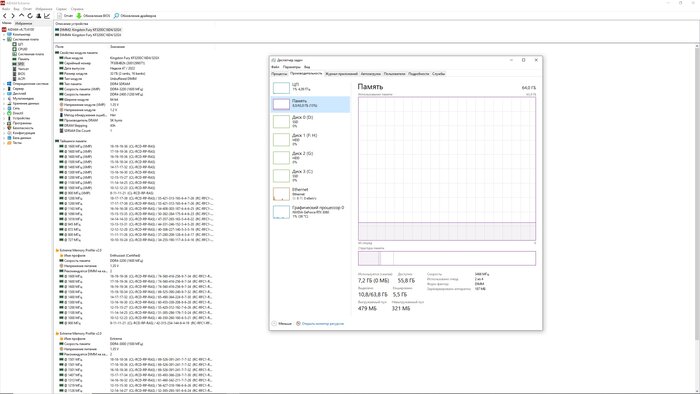The image size is (700, 394).
Task: Open the Избранное menu in AIDA64 menu bar
Action: 44,9
